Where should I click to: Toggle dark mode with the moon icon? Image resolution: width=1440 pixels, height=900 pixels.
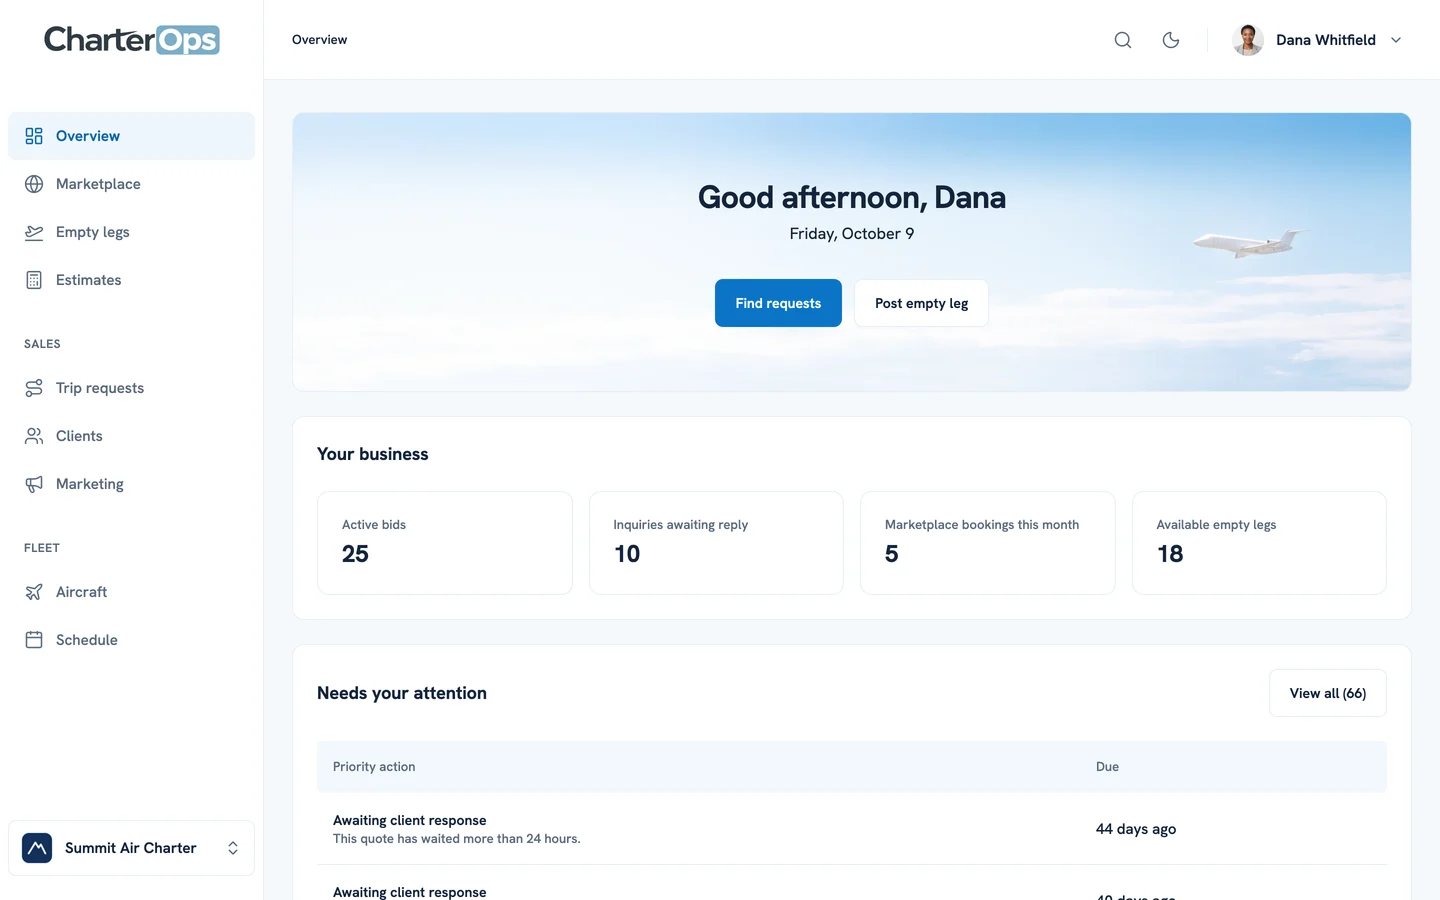(1171, 40)
